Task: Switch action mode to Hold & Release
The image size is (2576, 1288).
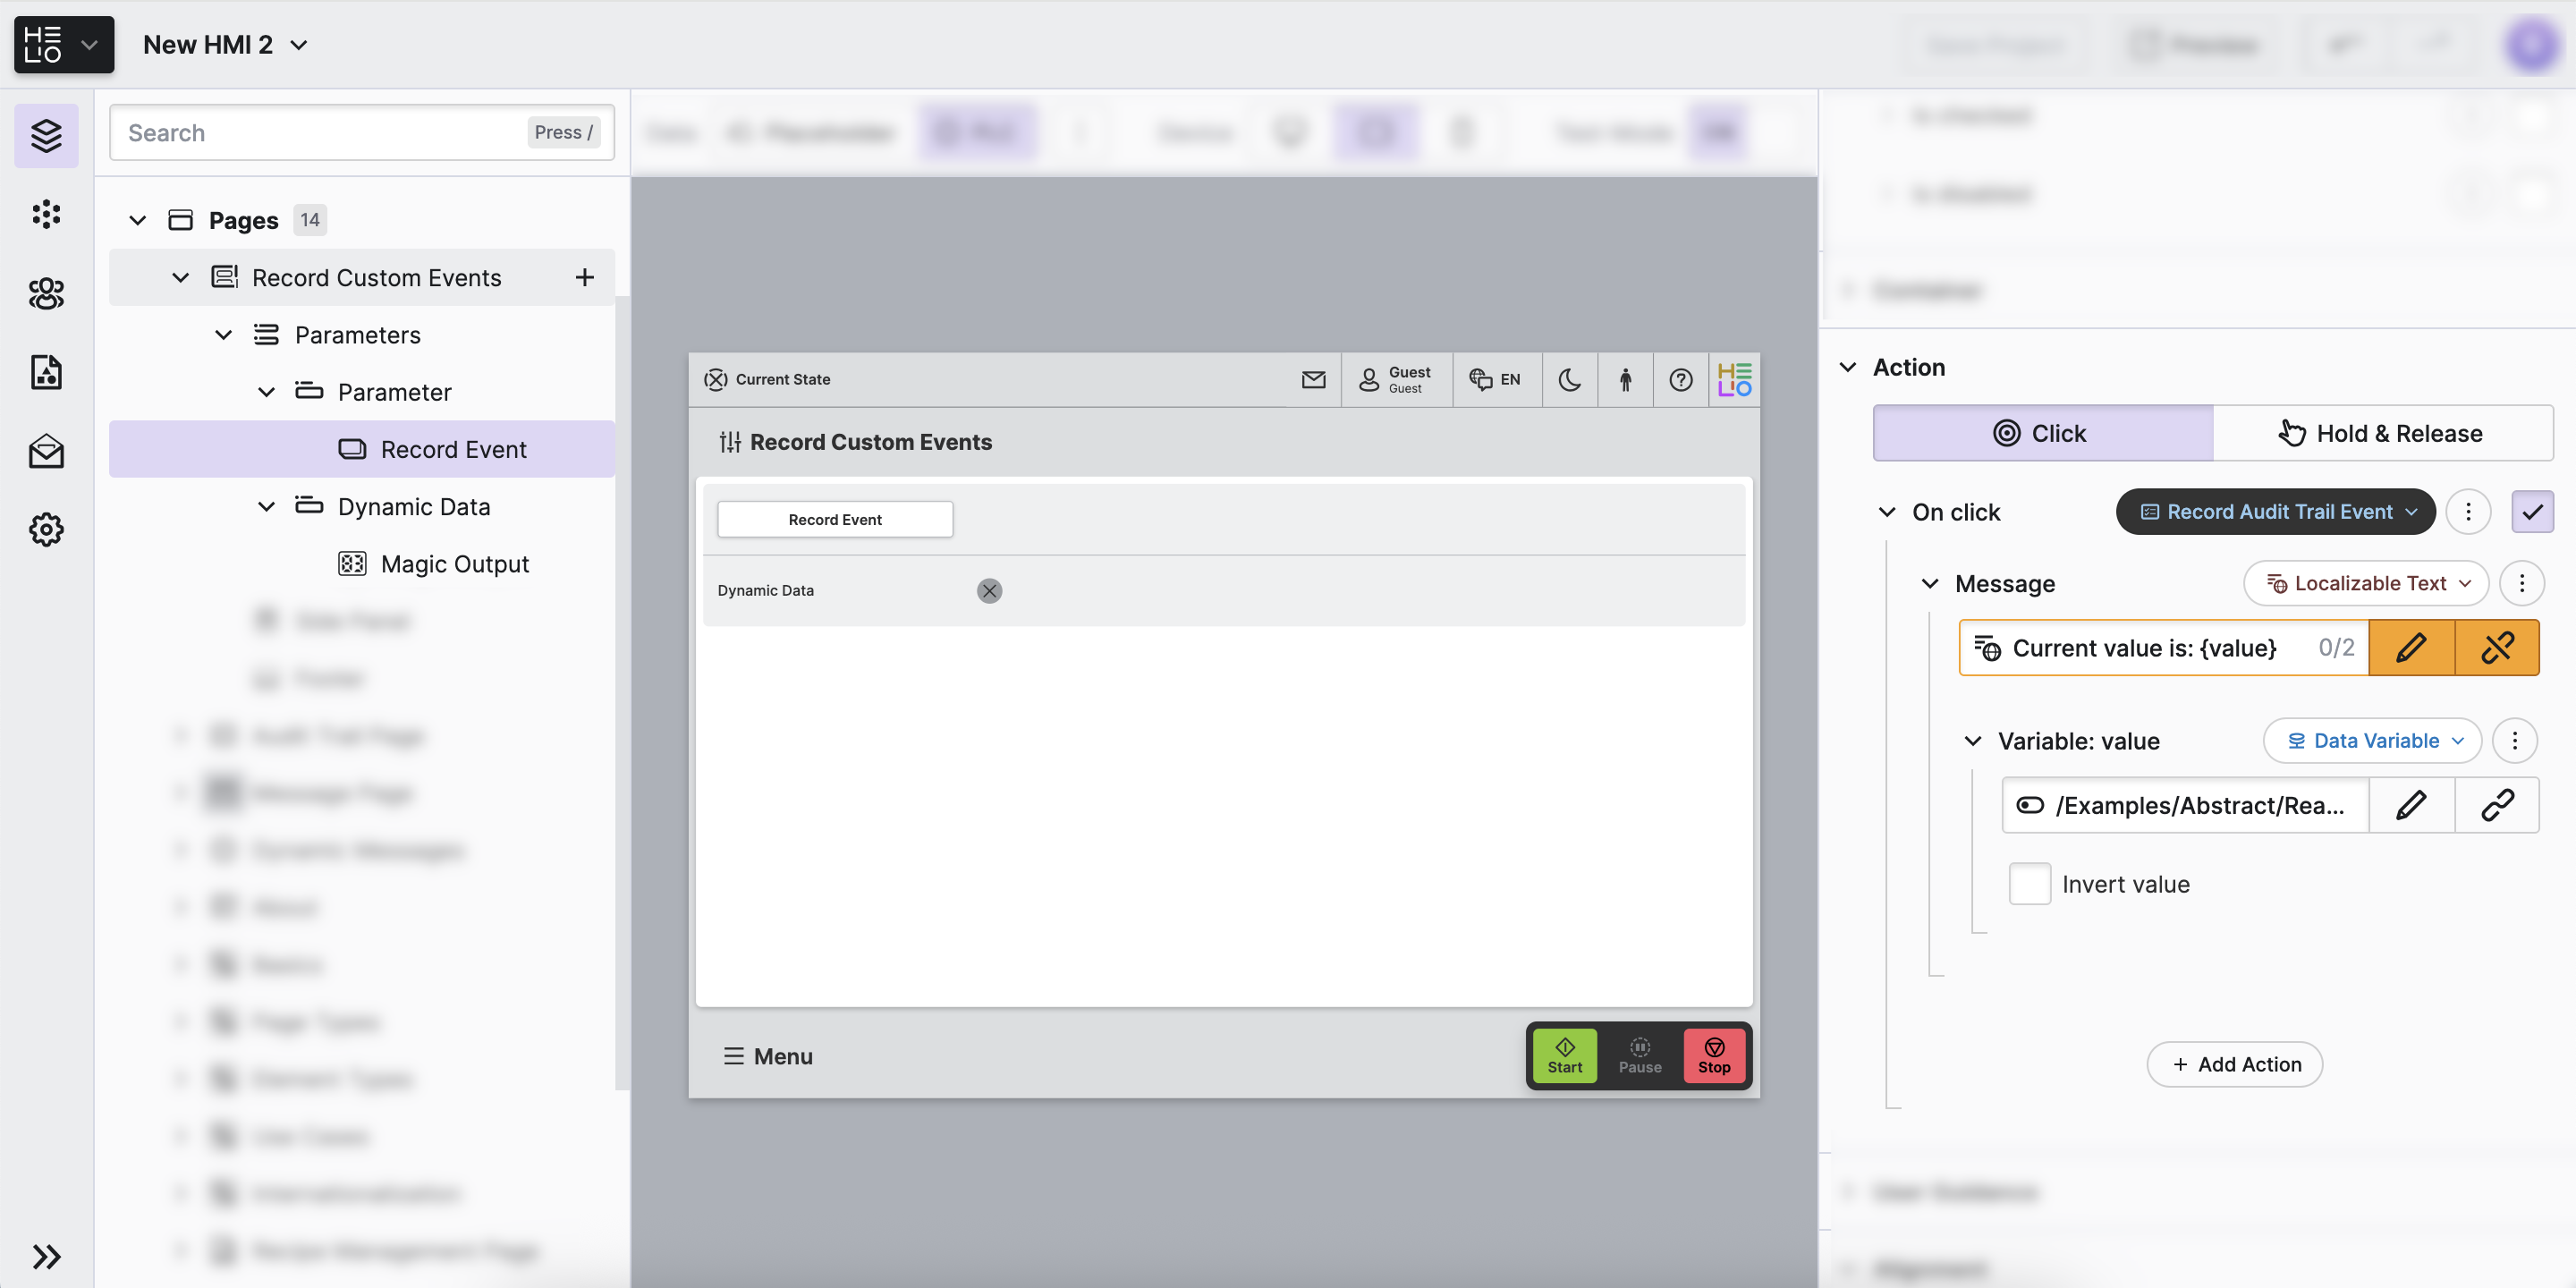Action: point(2382,433)
